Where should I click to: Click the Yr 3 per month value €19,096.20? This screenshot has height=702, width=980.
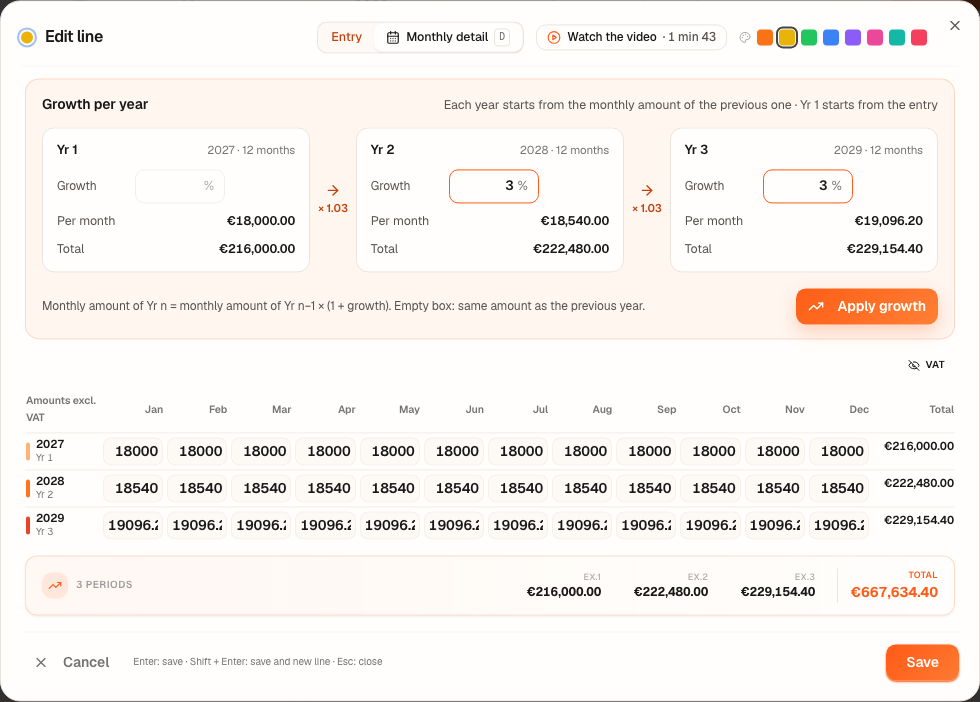(888, 221)
